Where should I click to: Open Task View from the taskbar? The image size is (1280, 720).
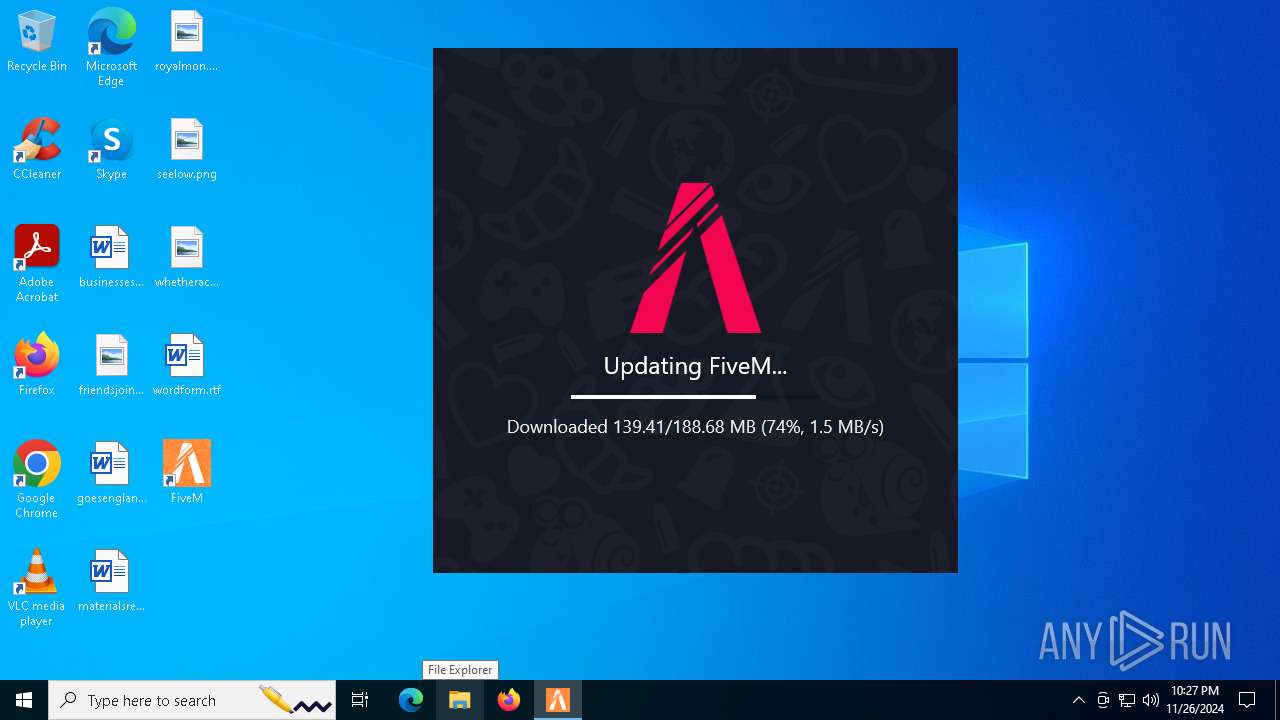point(360,700)
